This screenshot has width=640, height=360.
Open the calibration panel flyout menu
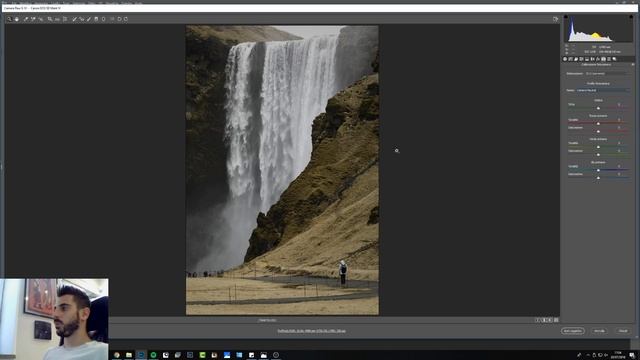pos(633,64)
